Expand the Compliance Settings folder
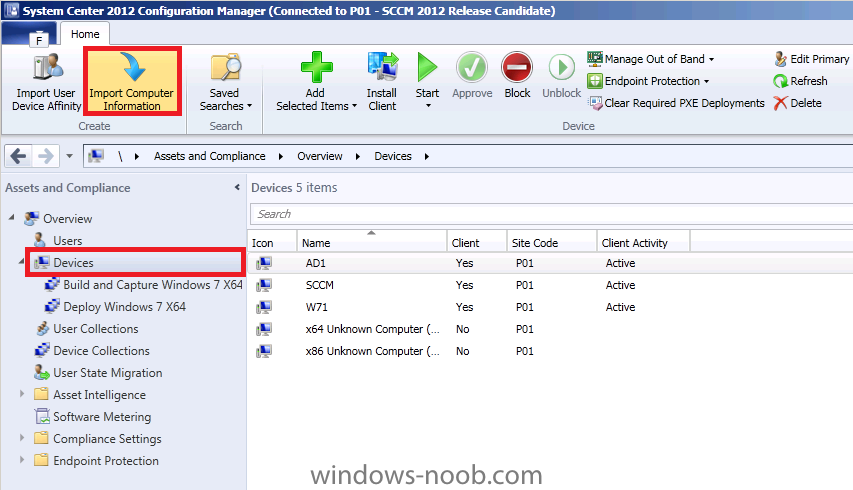 tap(22, 437)
